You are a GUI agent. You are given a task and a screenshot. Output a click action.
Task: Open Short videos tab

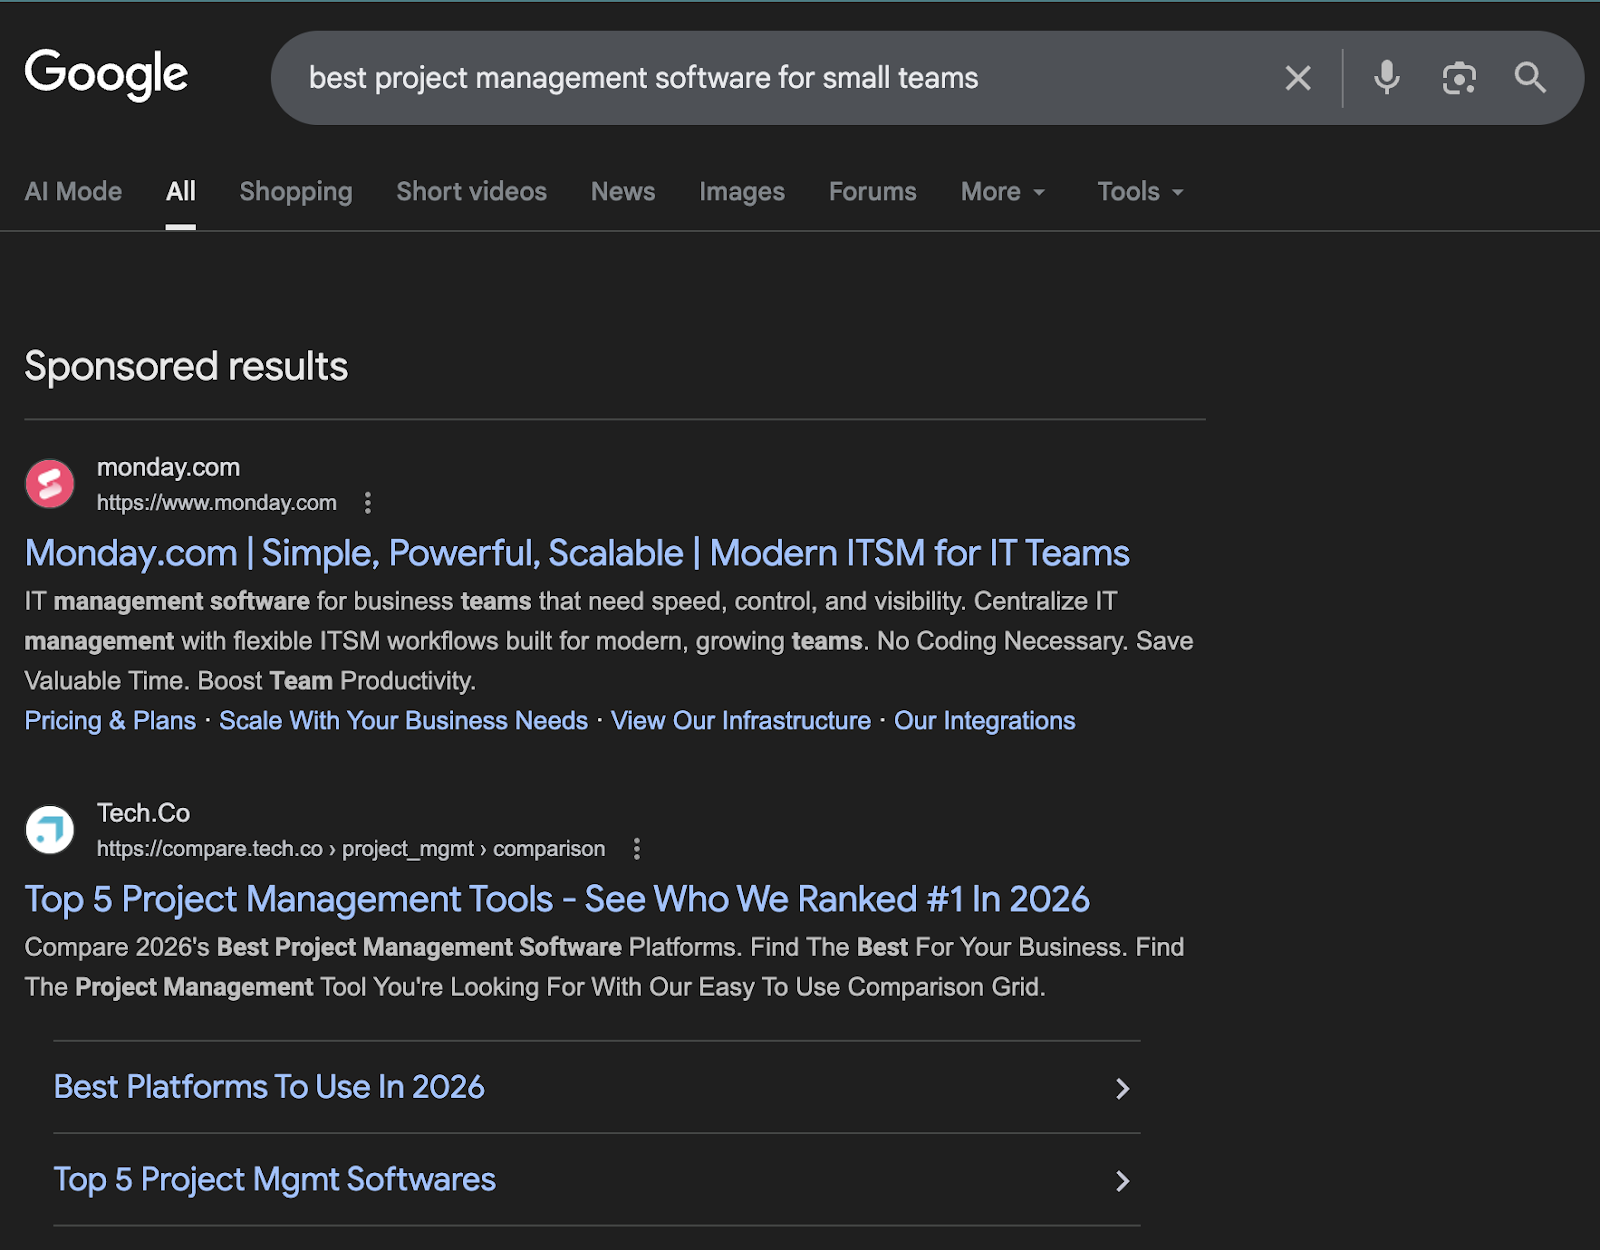(x=472, y=191)
